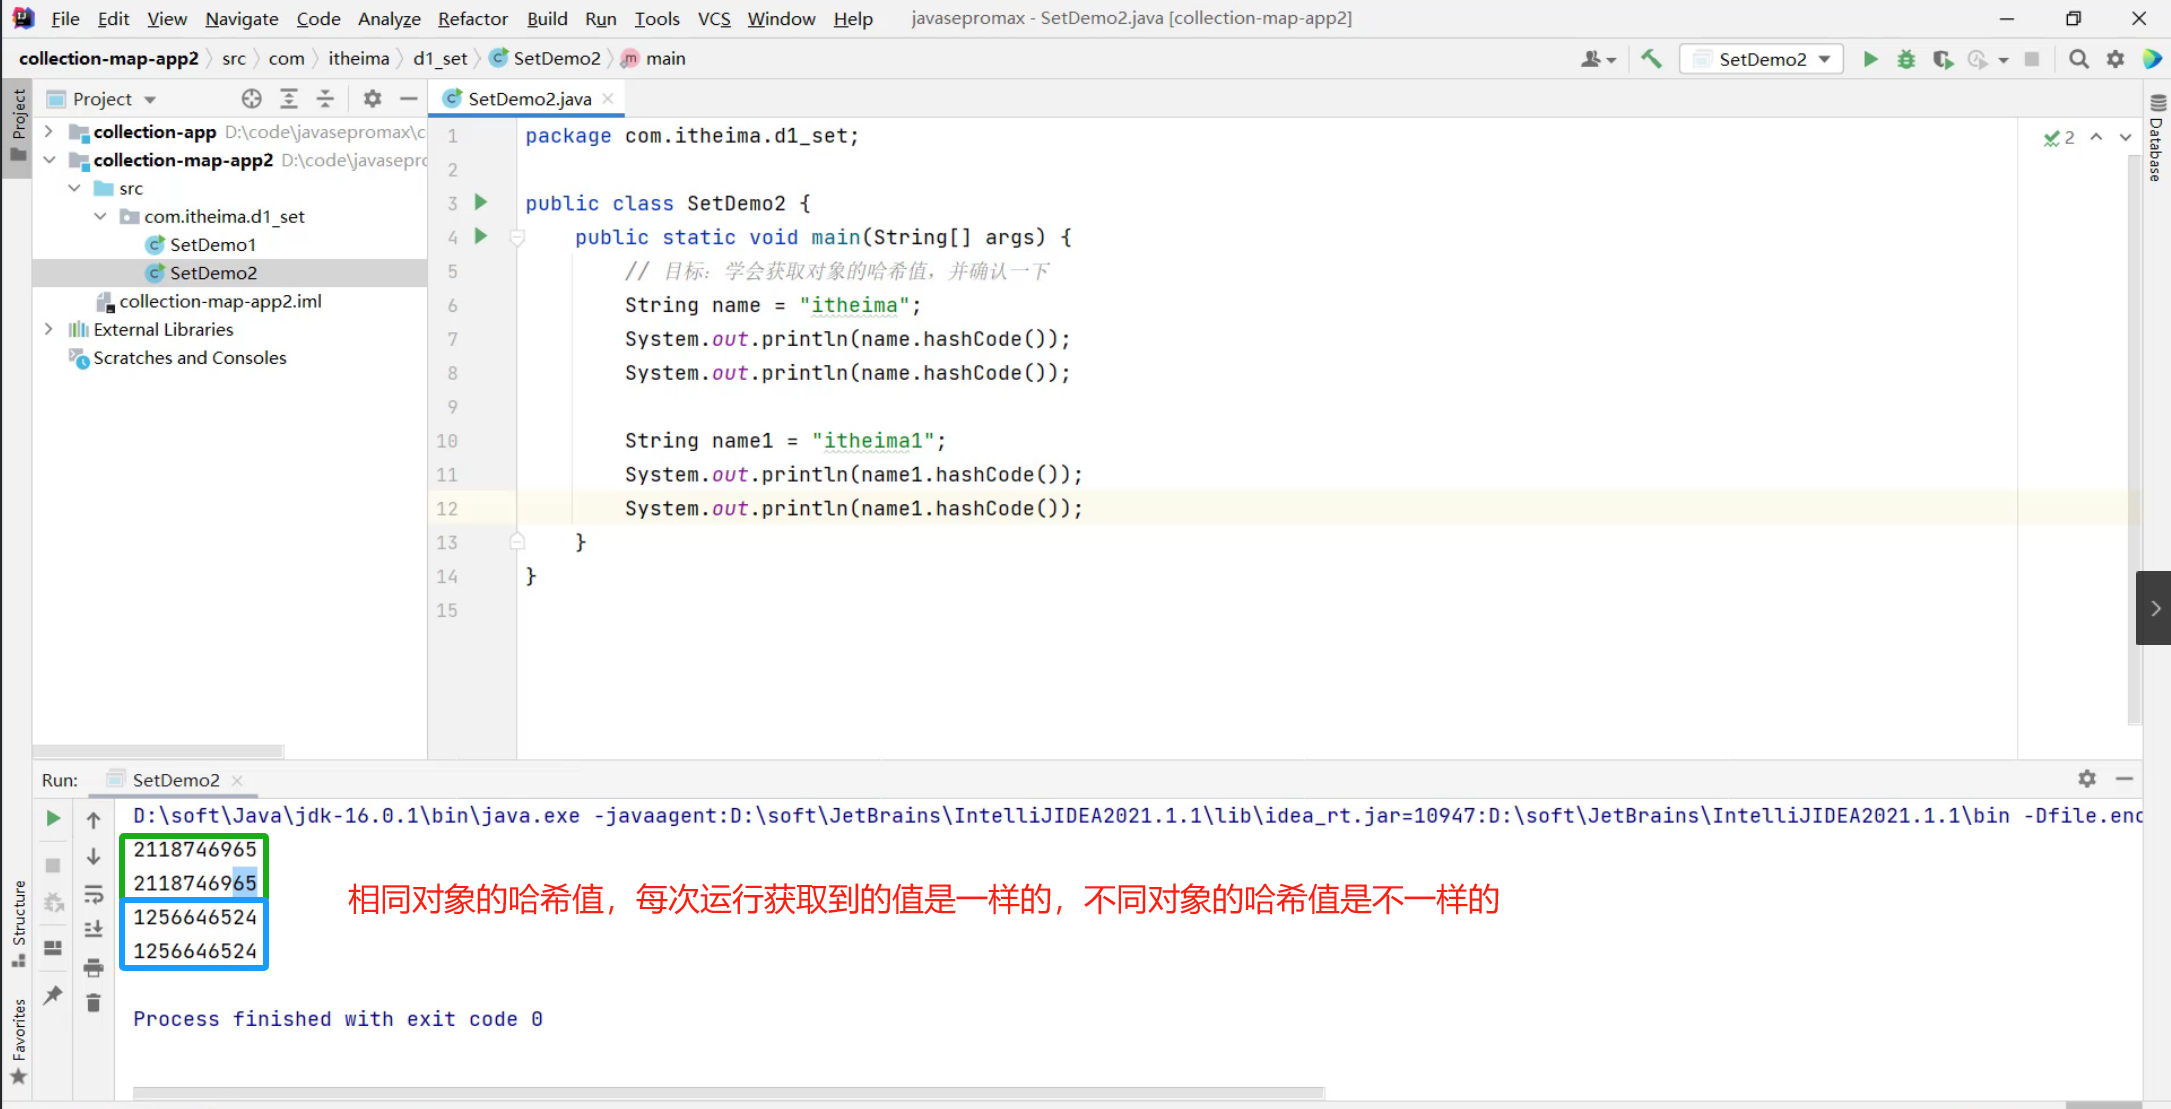Toggle soft-wrap in the console output
This screenshot has width=2171, height=1109.
[93, 893]
